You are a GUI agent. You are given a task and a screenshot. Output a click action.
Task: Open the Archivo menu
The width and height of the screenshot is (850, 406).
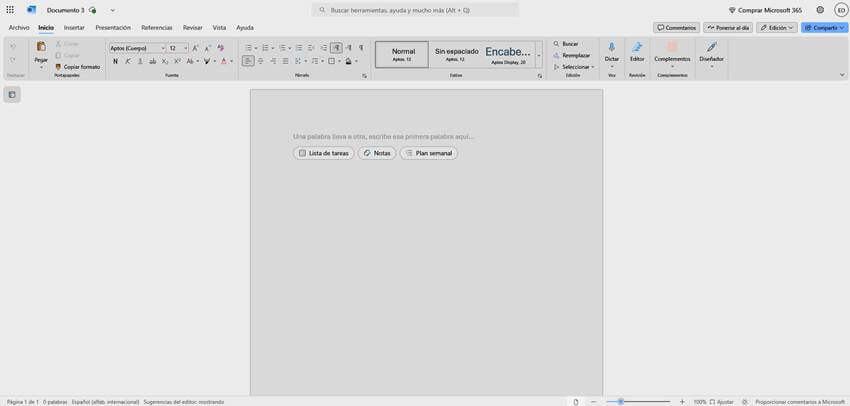[x=19, y=28]
